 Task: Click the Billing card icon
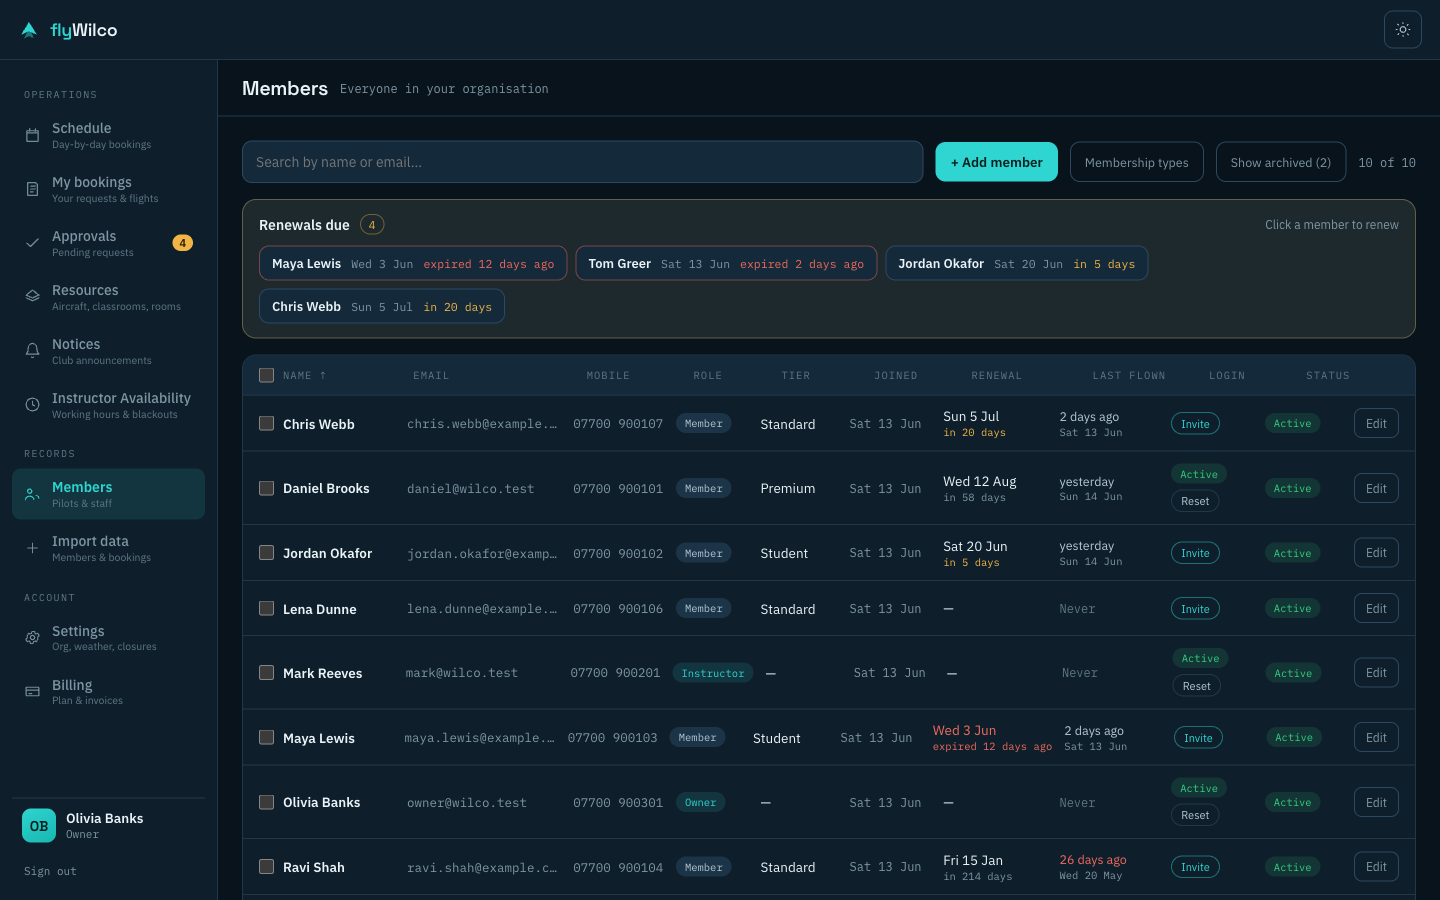[32, 692]
